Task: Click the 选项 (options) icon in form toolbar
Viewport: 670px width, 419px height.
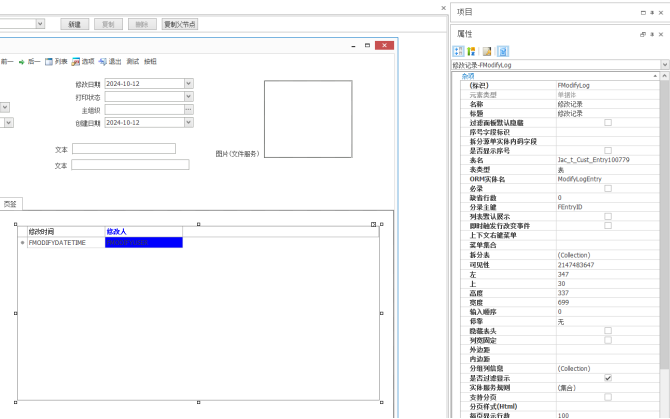Action: tap(76, 61)
